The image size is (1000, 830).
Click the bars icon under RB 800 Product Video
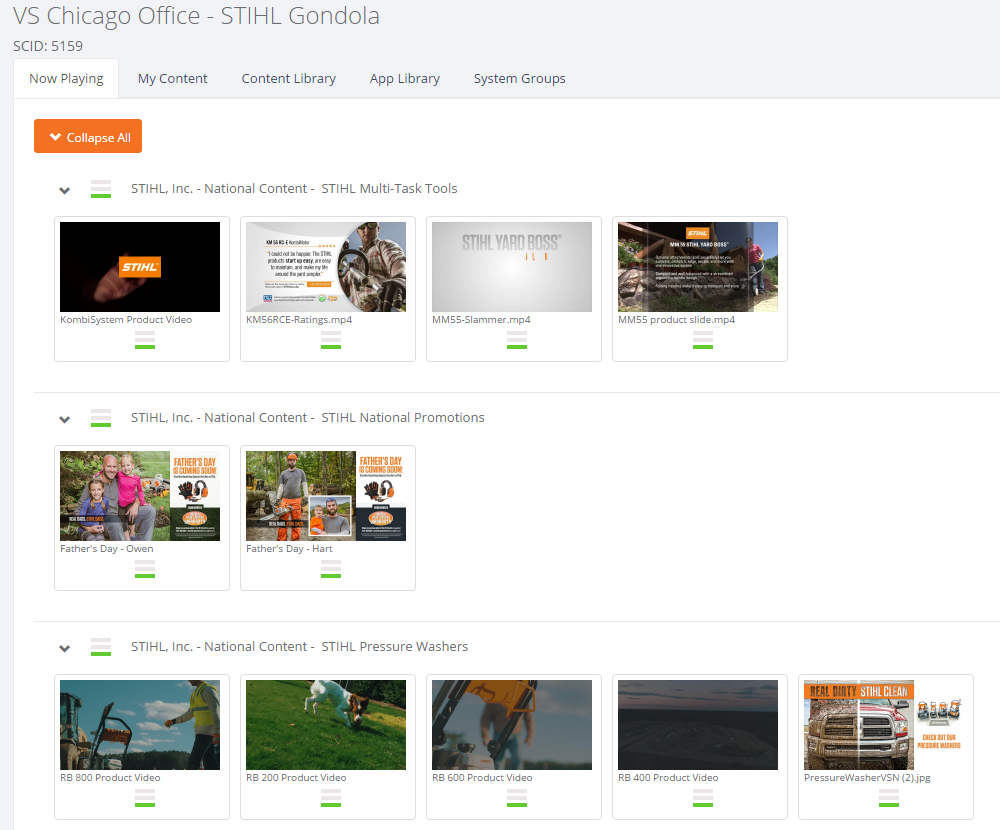[145, 798]
